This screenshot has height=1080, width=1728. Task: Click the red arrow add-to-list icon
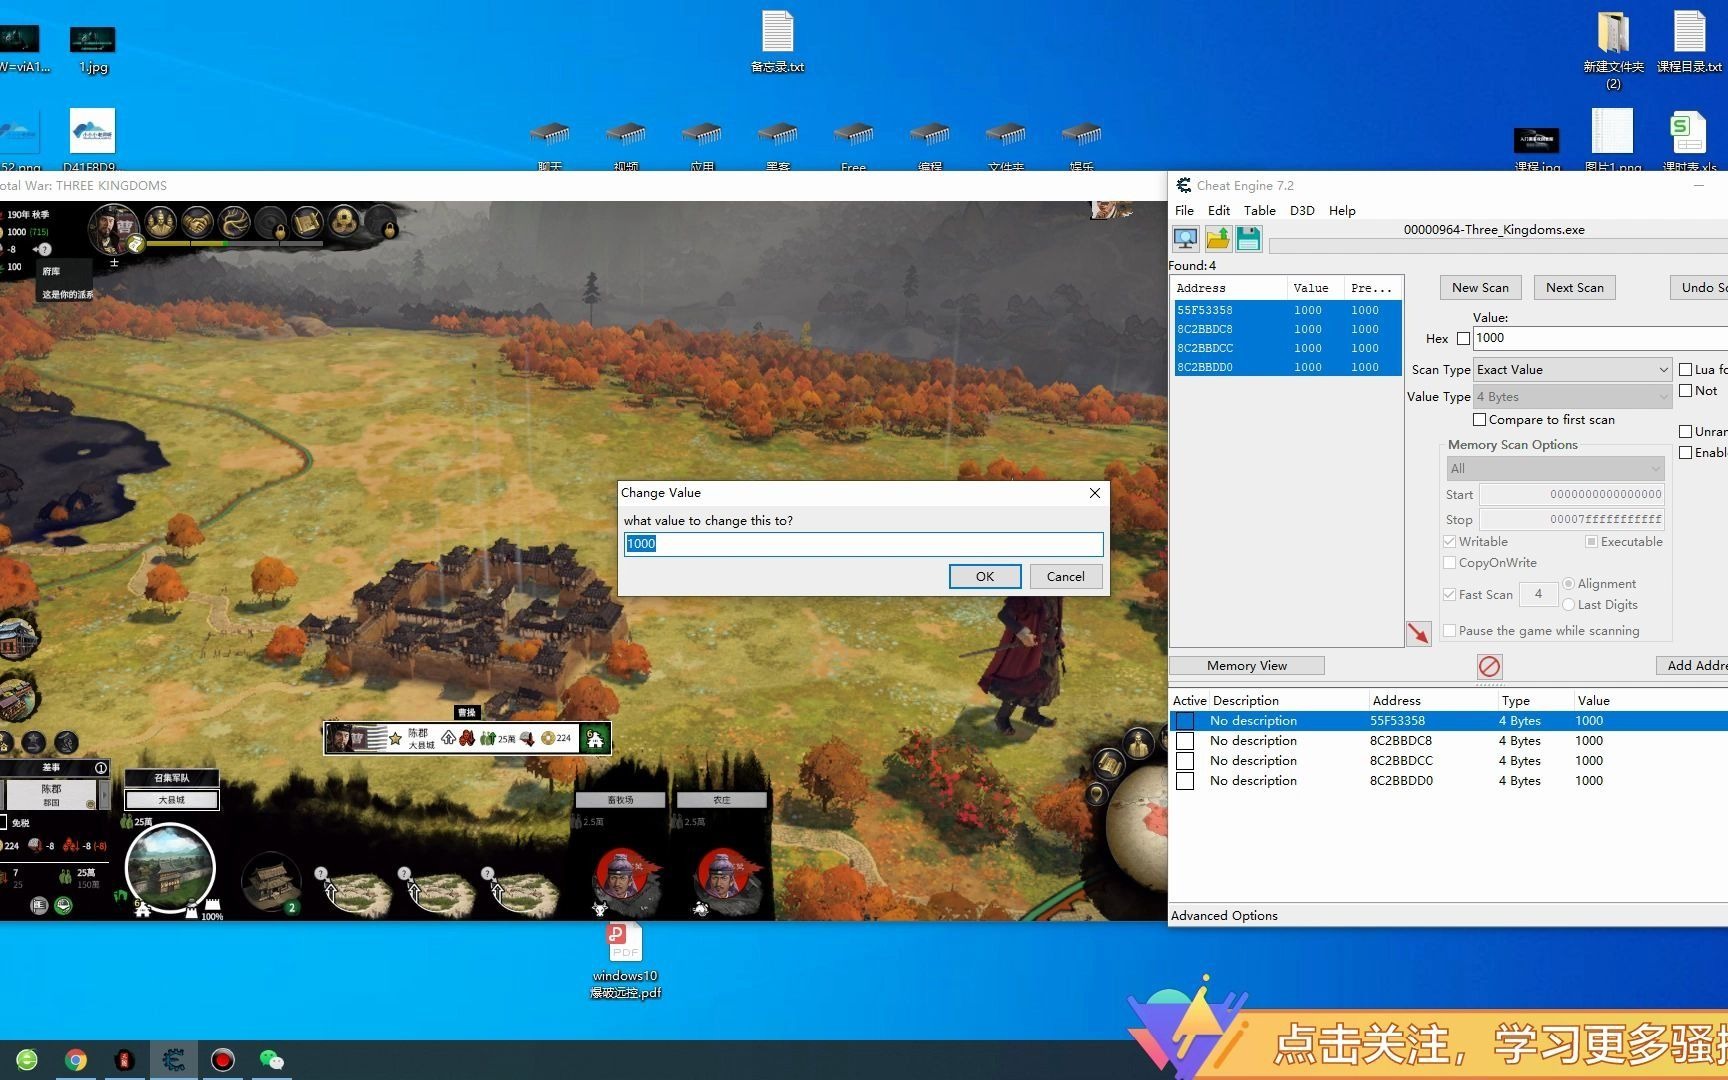pyautogui.click(x=1418, y=633)
